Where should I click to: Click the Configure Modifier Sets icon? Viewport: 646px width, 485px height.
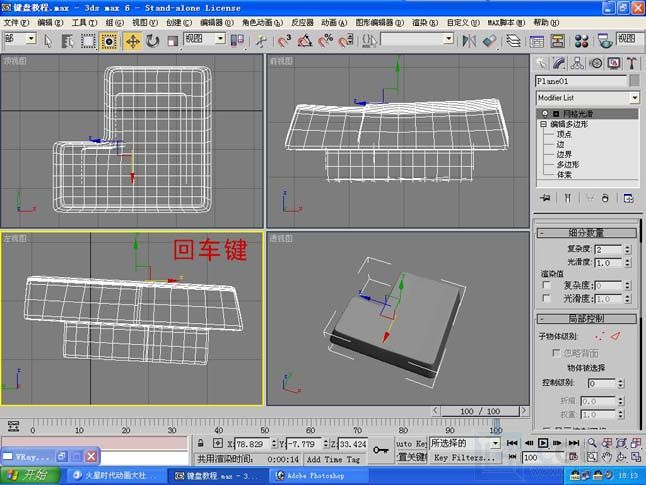click(628, 198)
